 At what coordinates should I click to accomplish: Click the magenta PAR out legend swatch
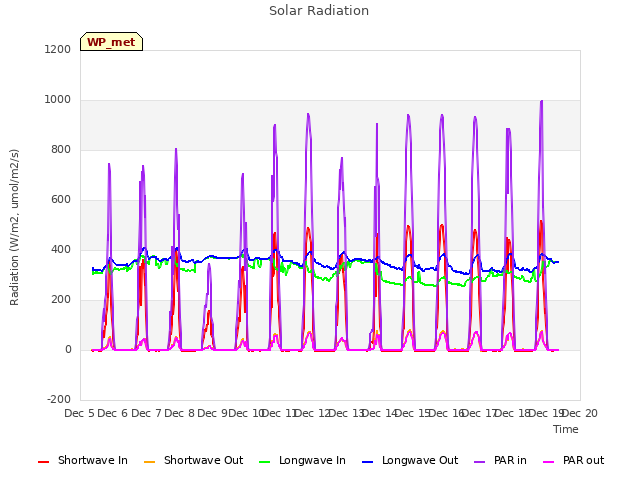[549, 462]
